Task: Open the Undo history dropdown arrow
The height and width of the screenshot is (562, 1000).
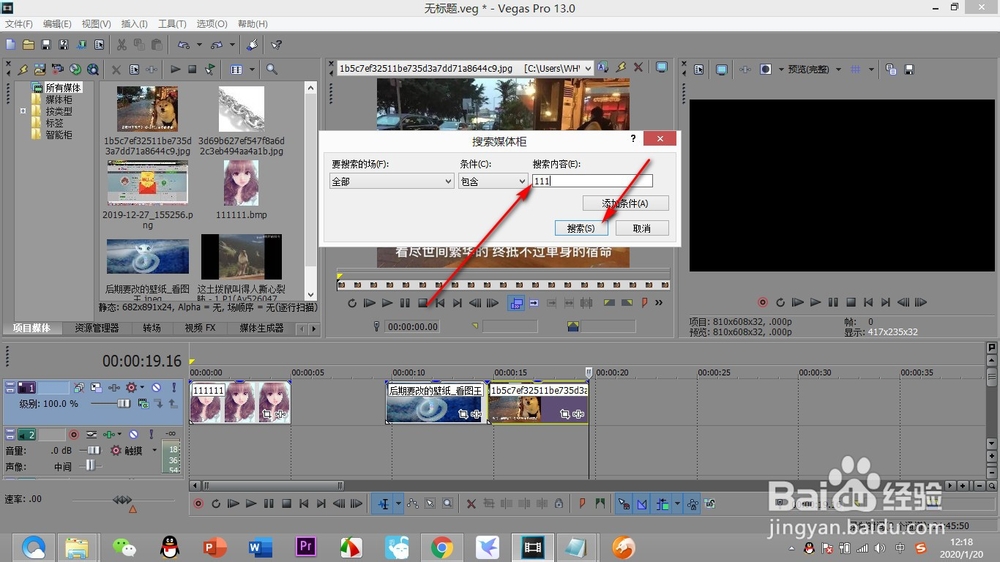Action: 199,45
